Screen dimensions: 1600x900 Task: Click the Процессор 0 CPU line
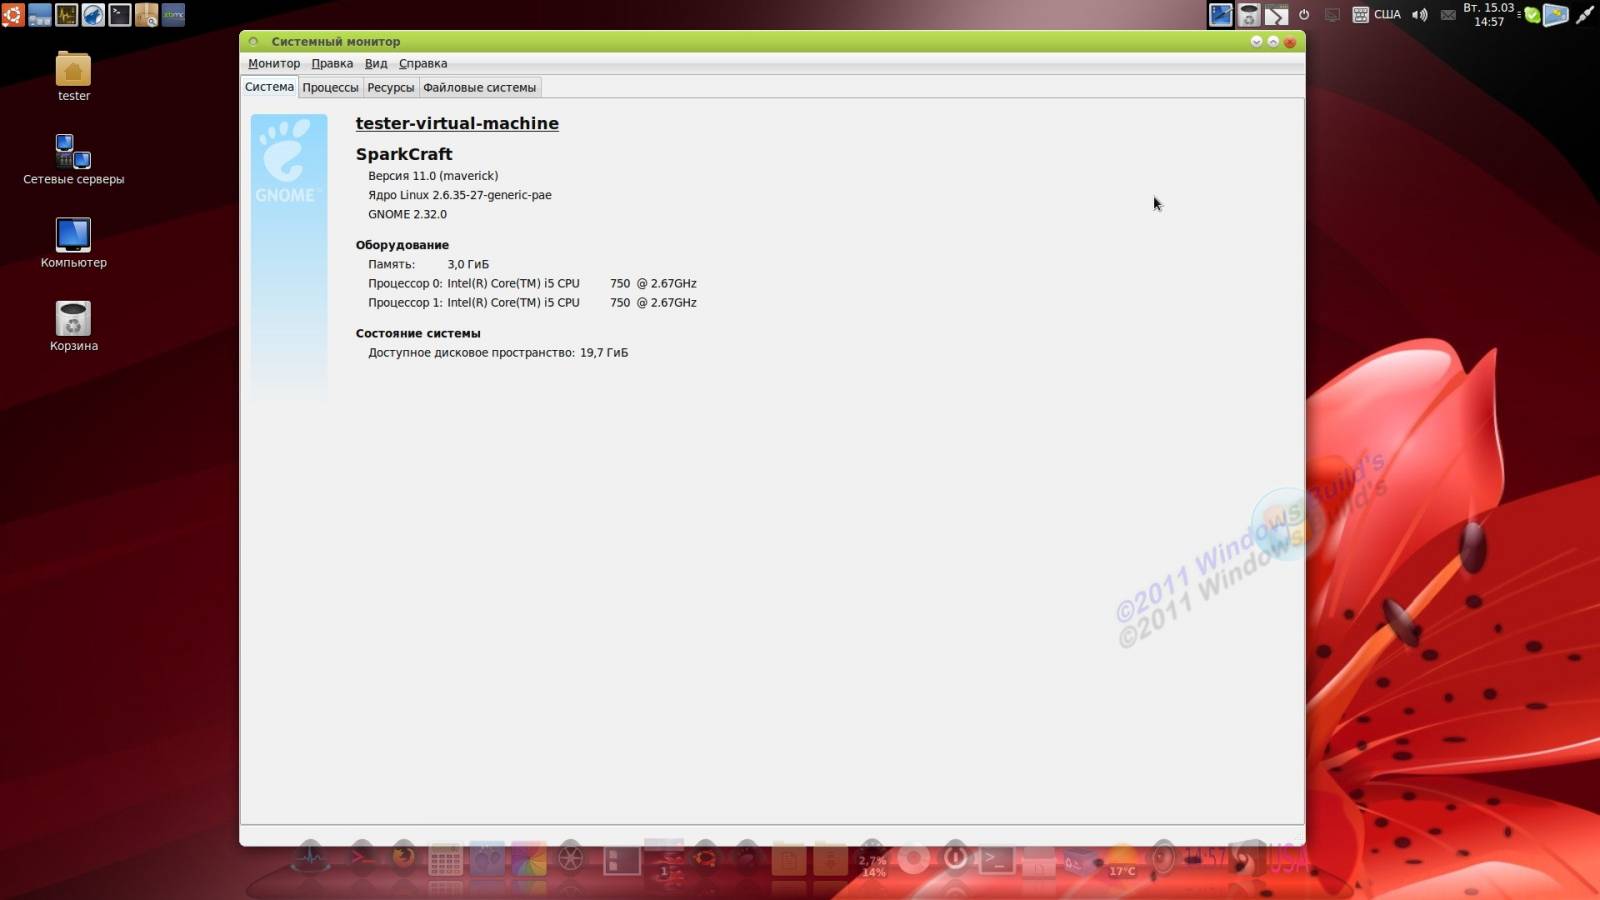pyautogui.click(x=532, y=283)
